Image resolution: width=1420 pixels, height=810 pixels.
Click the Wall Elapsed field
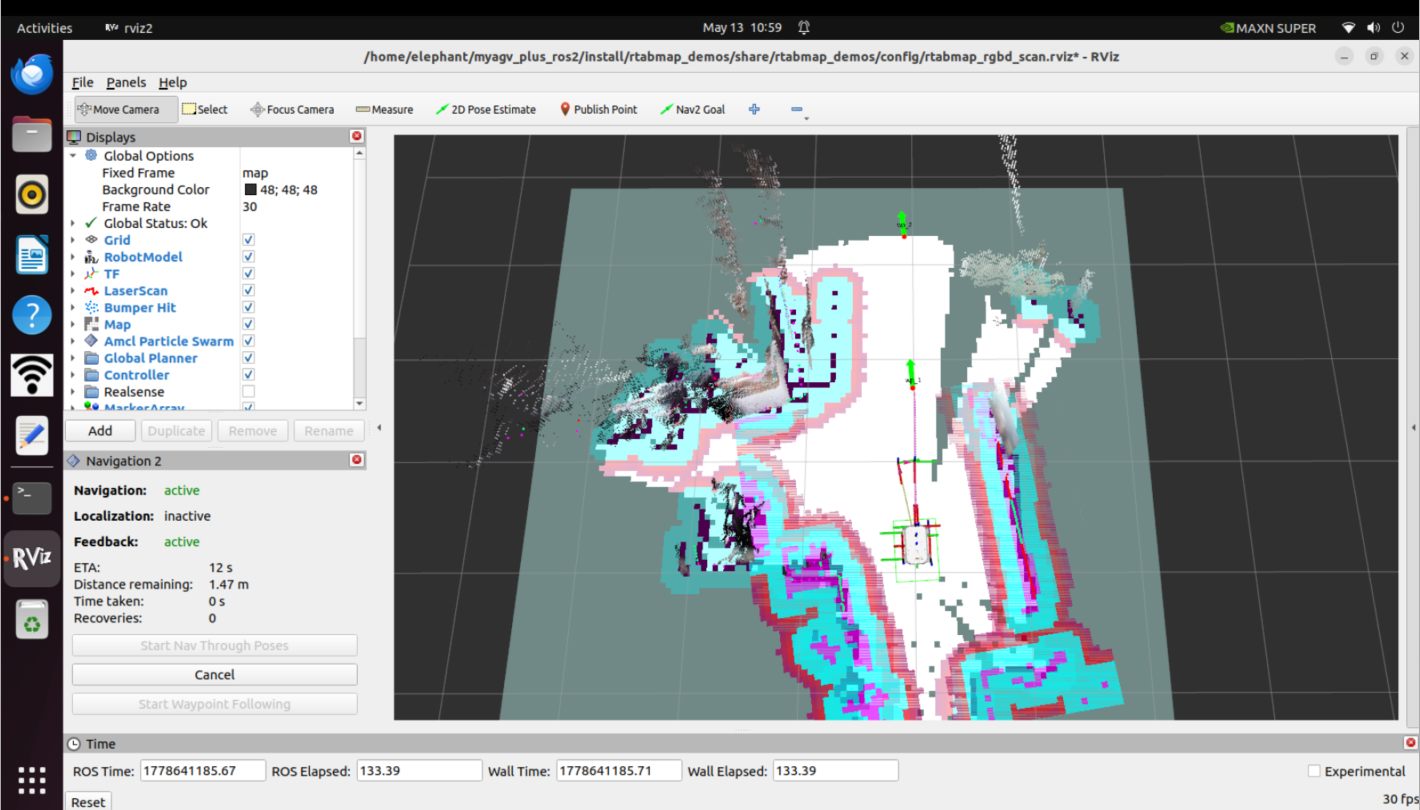pyautogui.click(x=835, y=771)
